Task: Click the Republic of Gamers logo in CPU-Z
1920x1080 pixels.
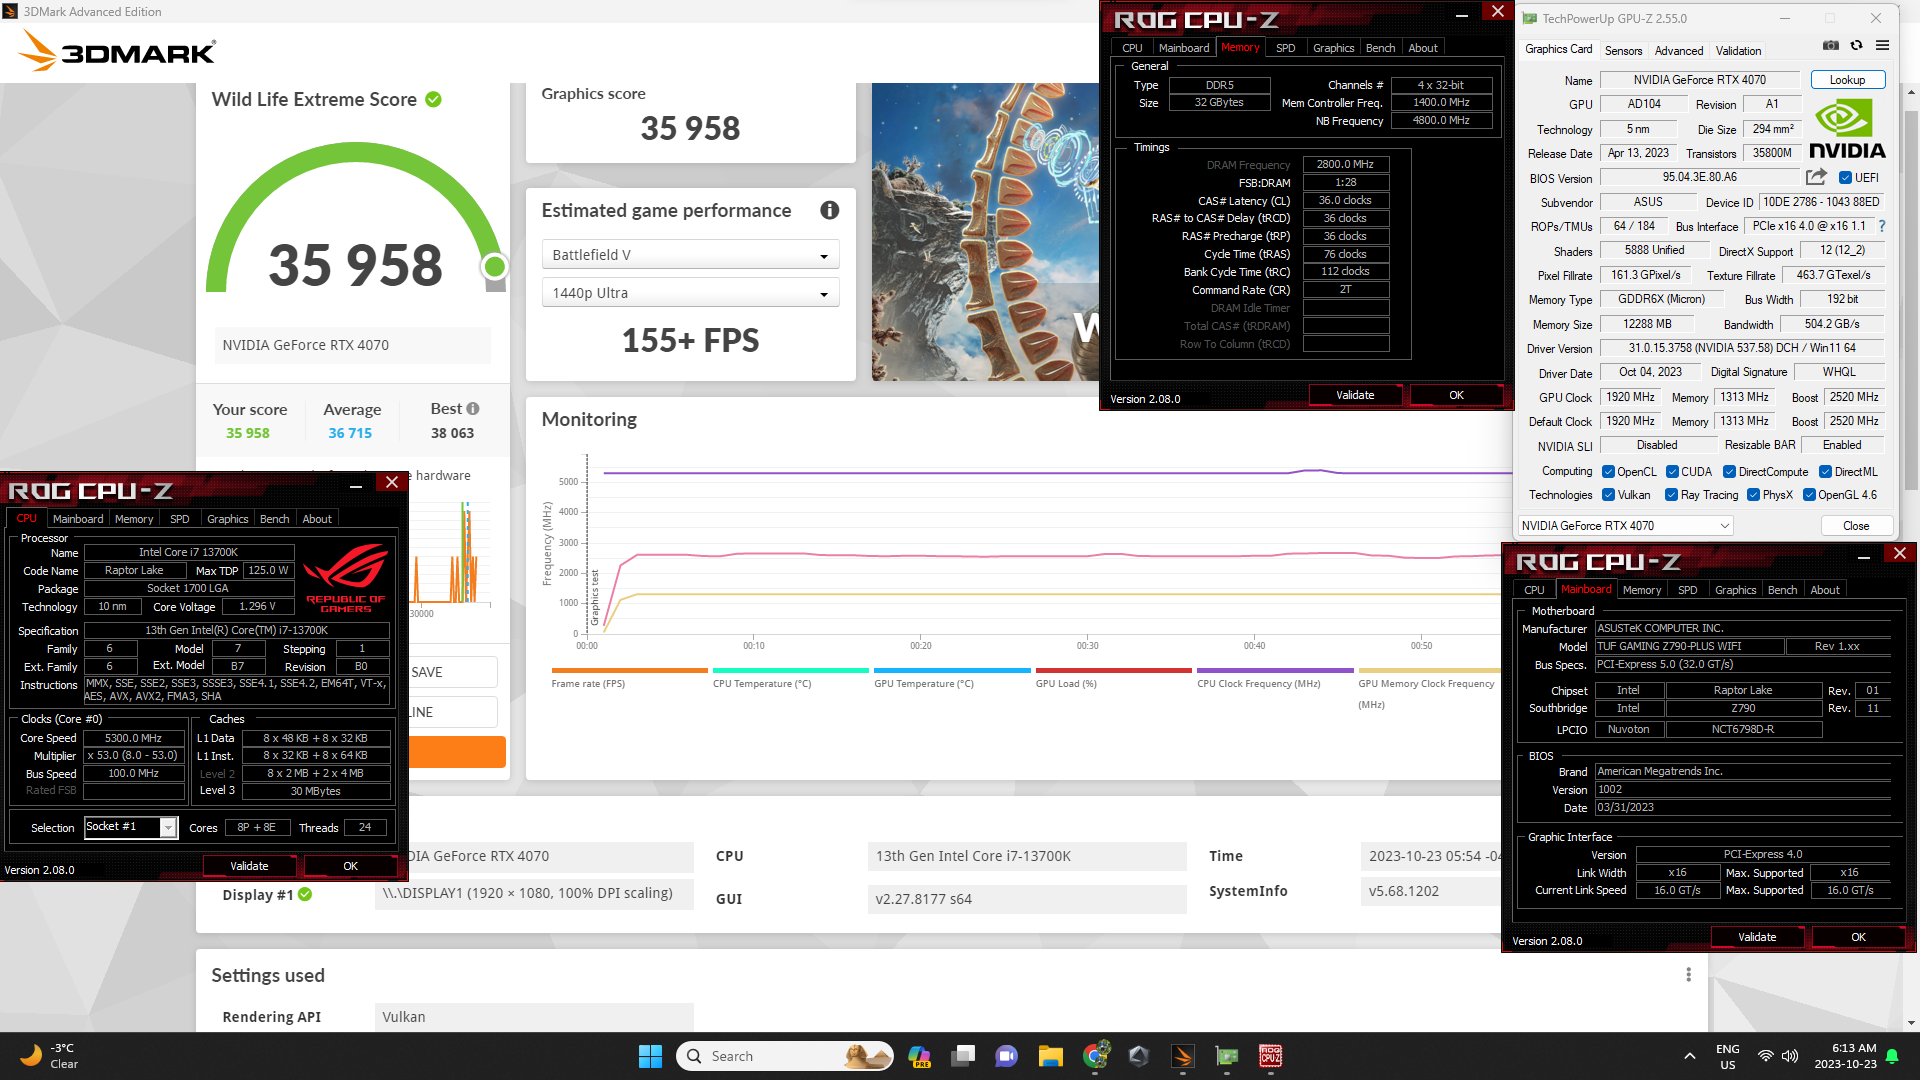Action: point(346,577)
